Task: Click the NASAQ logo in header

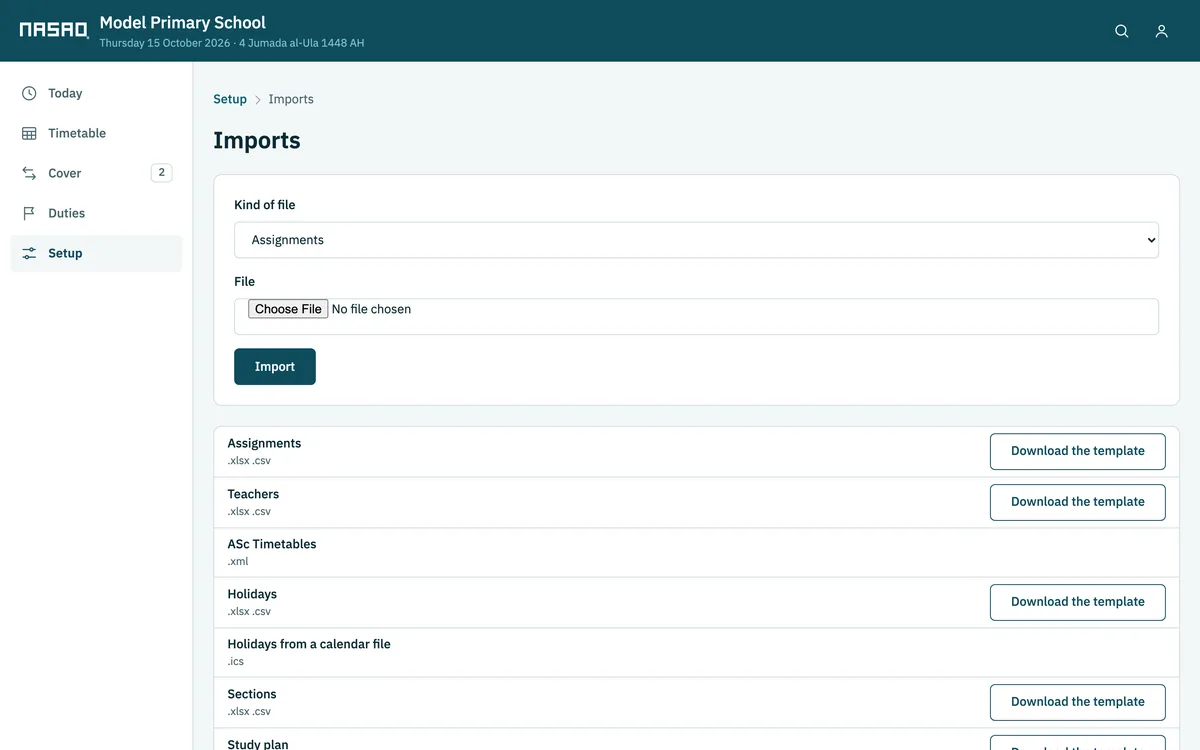Action: pos(54,30)
